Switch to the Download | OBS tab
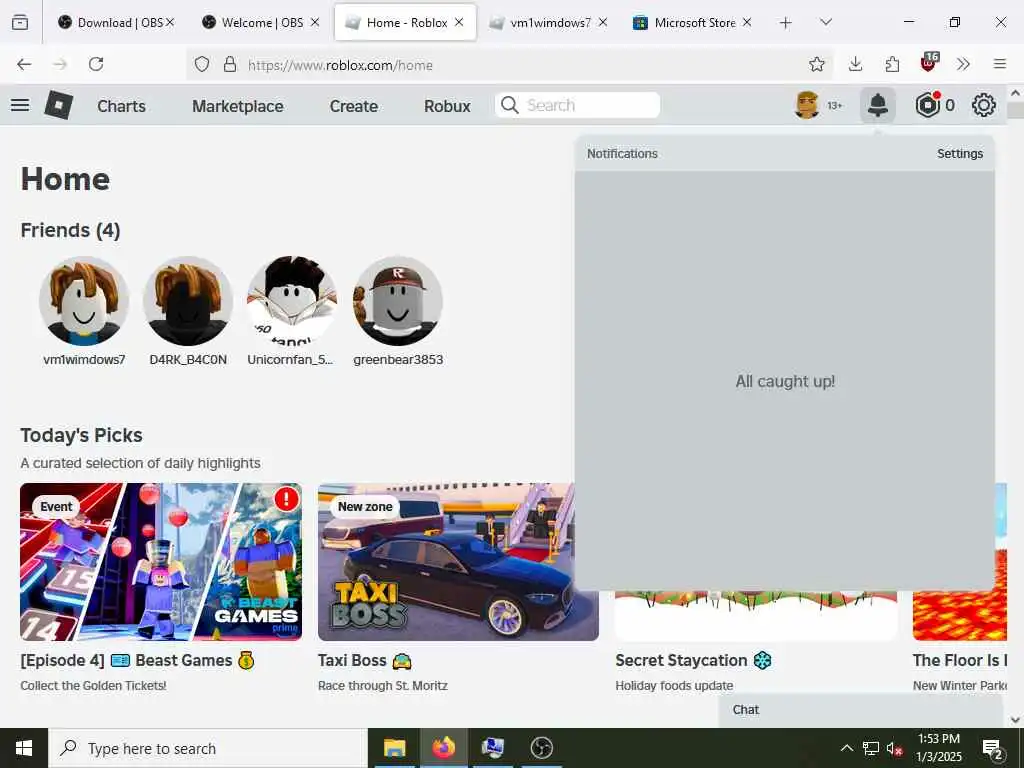This screenshot has width=1024, height=768. point(116,23)
